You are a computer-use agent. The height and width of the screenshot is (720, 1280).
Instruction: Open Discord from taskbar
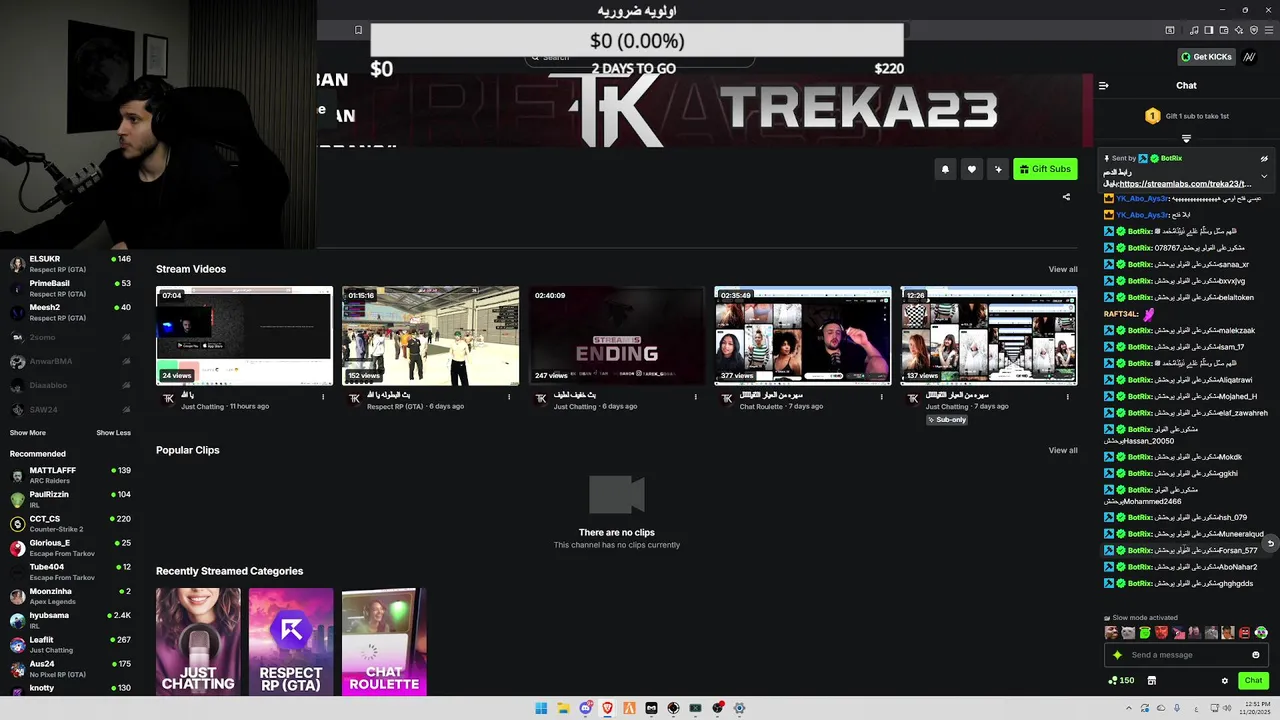pyautogui.click(x=586, y=708)
